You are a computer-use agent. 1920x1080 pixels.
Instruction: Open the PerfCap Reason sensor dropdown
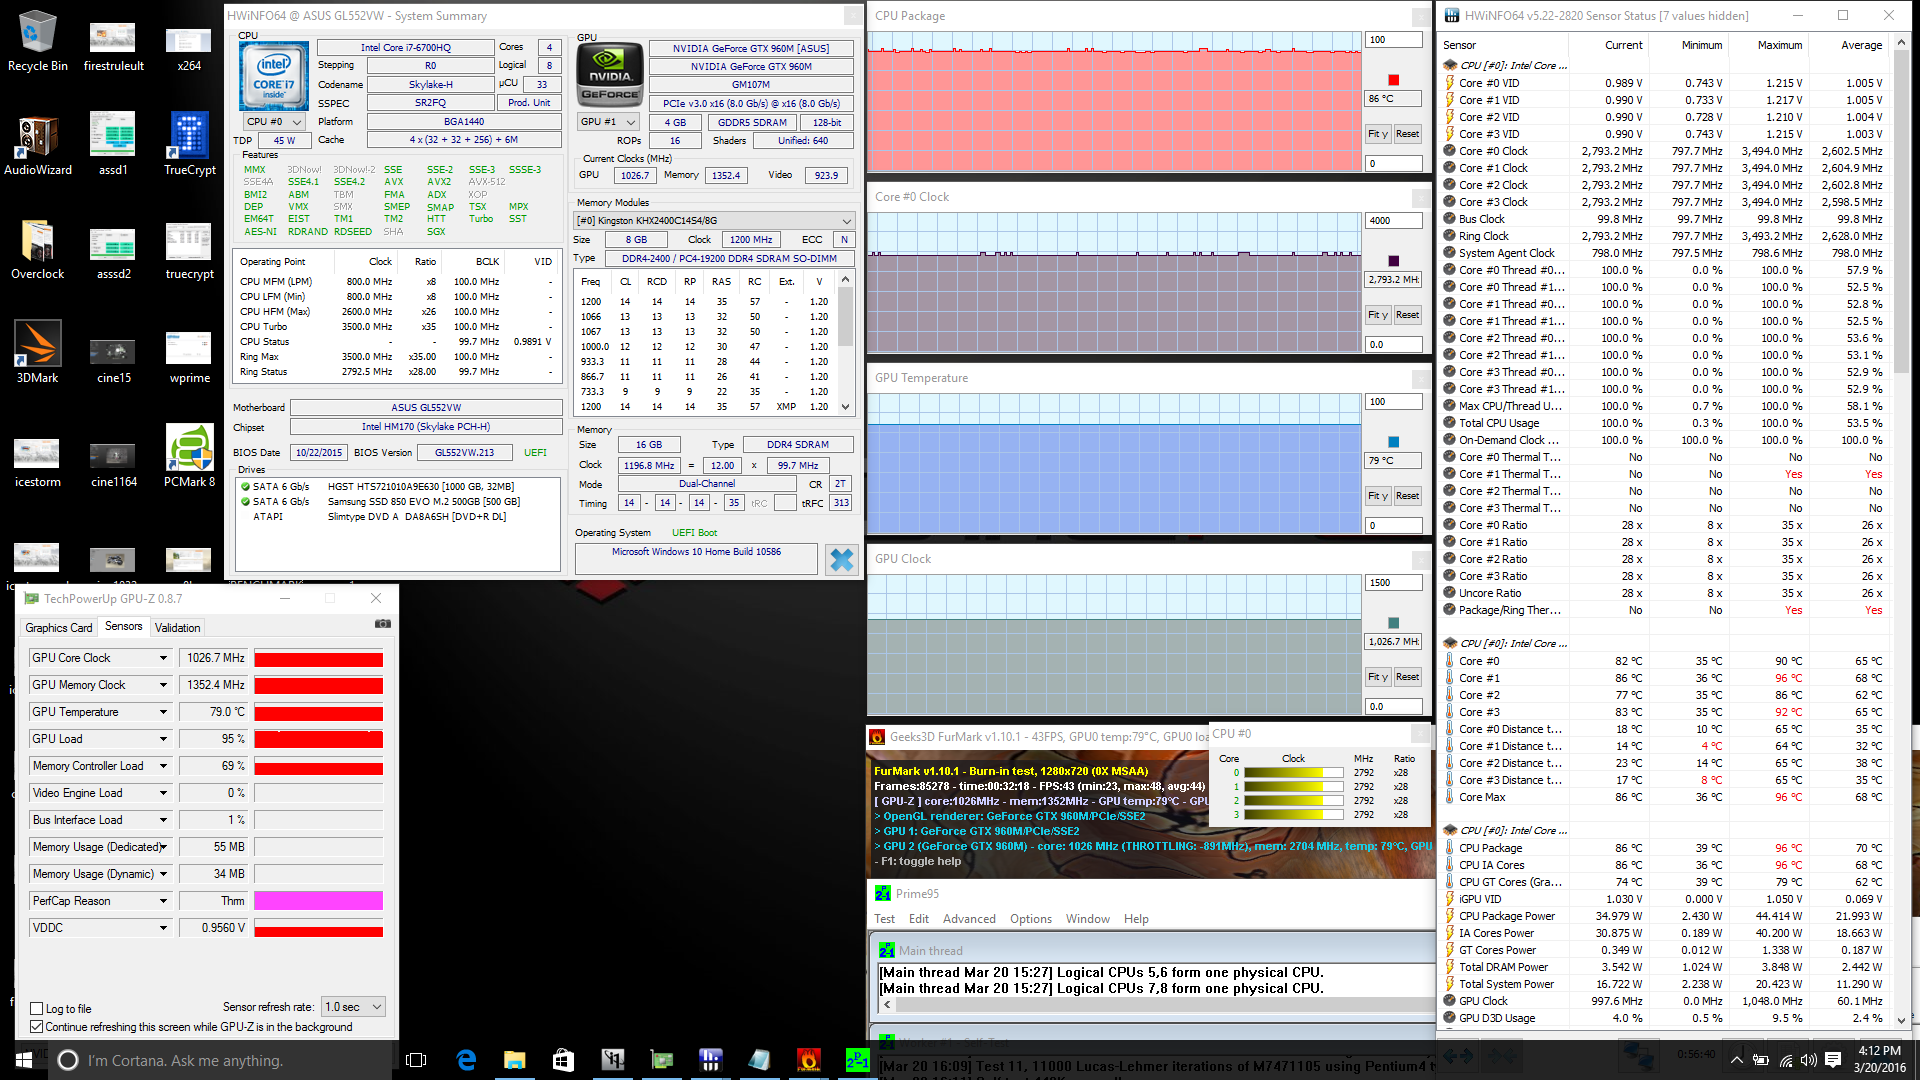(163, 901)
